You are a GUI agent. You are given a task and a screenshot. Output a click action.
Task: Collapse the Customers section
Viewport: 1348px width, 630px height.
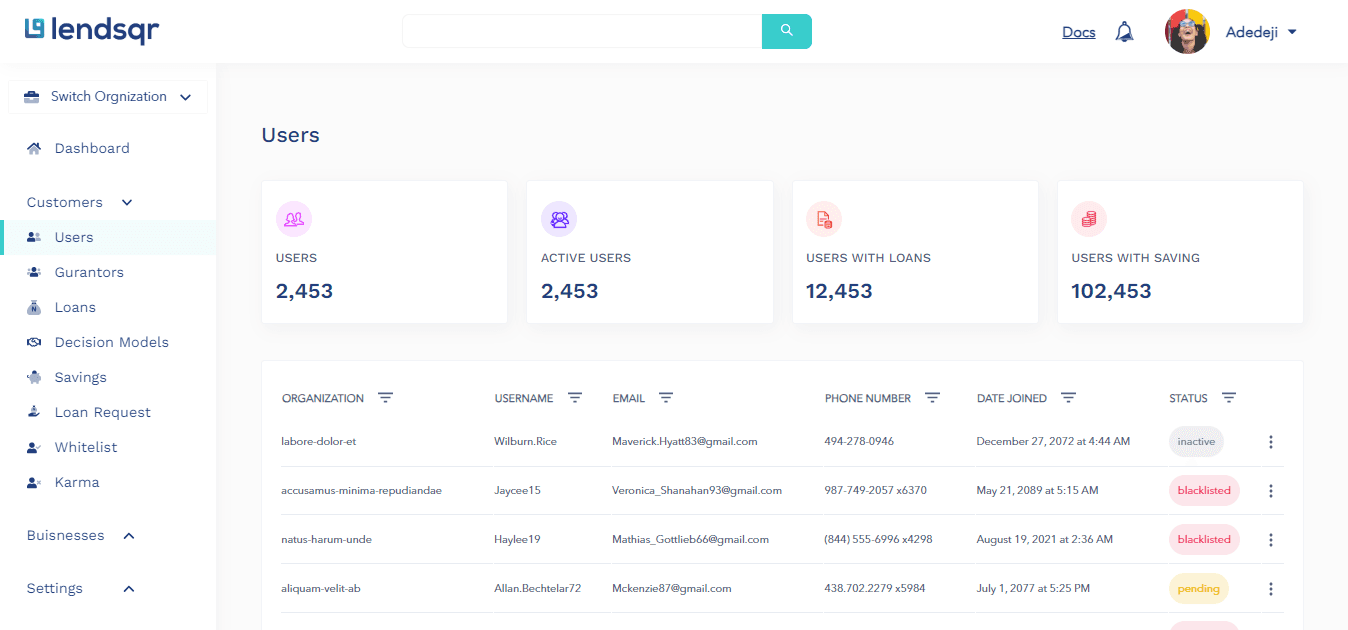[x=127, y=202]
